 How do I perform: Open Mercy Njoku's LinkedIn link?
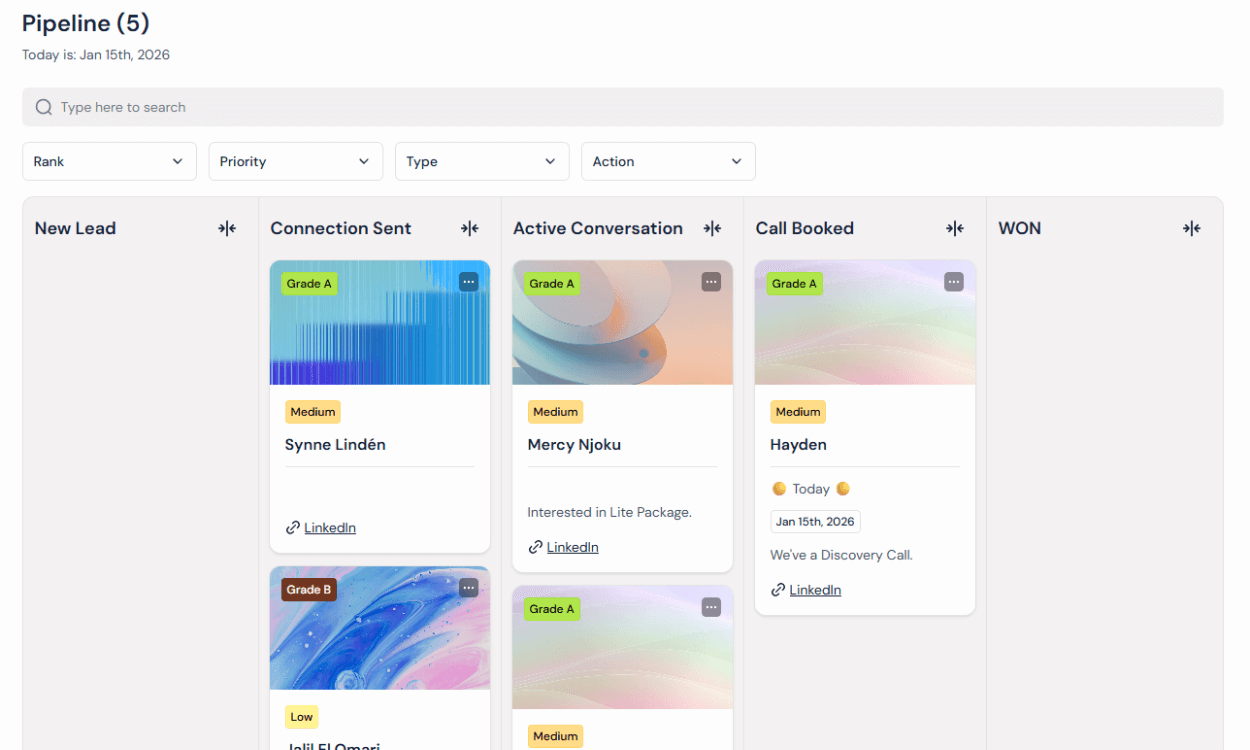(x=572, y=547)
